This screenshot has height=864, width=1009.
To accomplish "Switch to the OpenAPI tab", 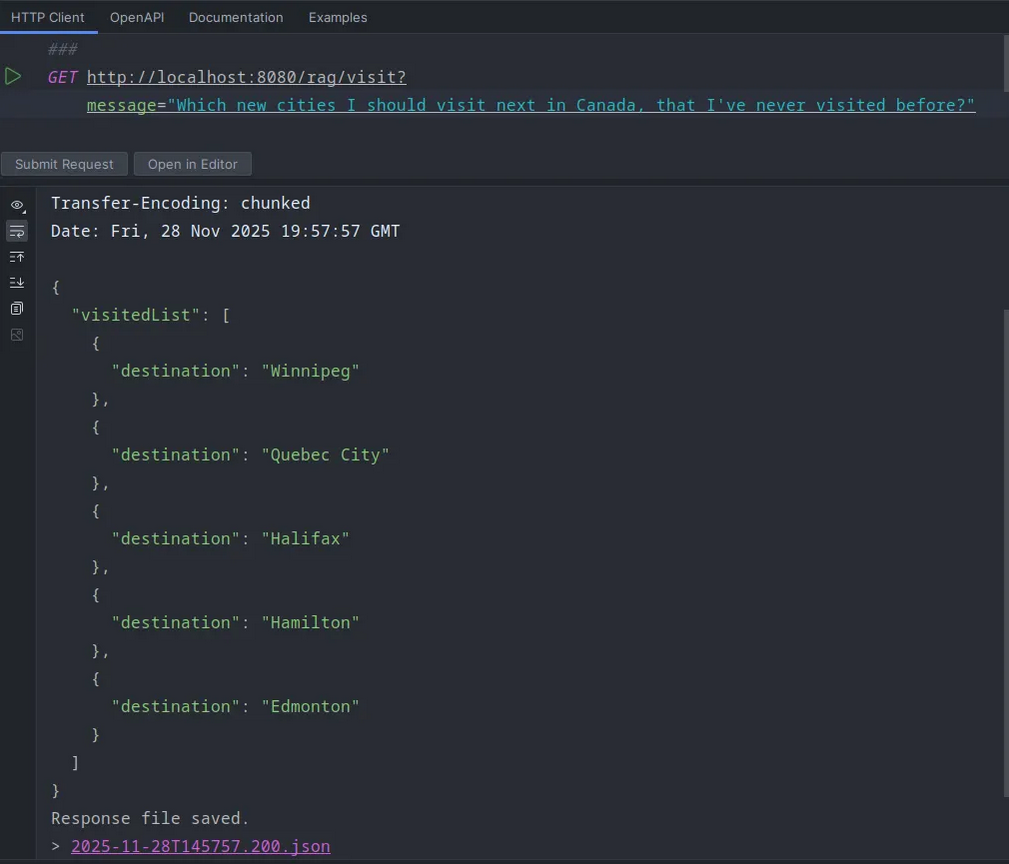I will tap(137, 17).
